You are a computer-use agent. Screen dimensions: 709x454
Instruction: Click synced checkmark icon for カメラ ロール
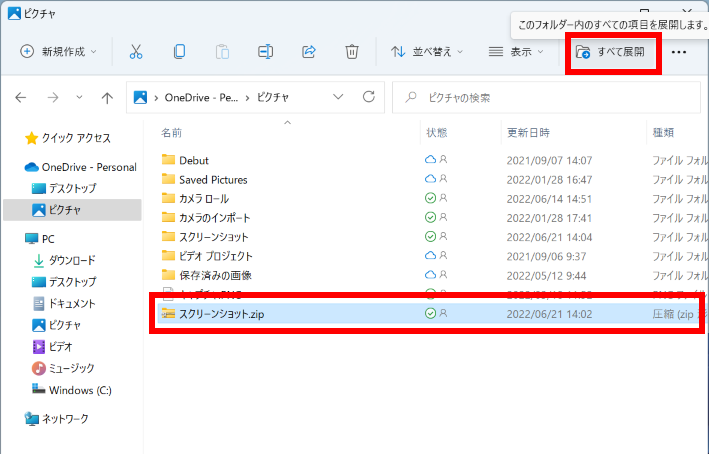coord(430,198)
